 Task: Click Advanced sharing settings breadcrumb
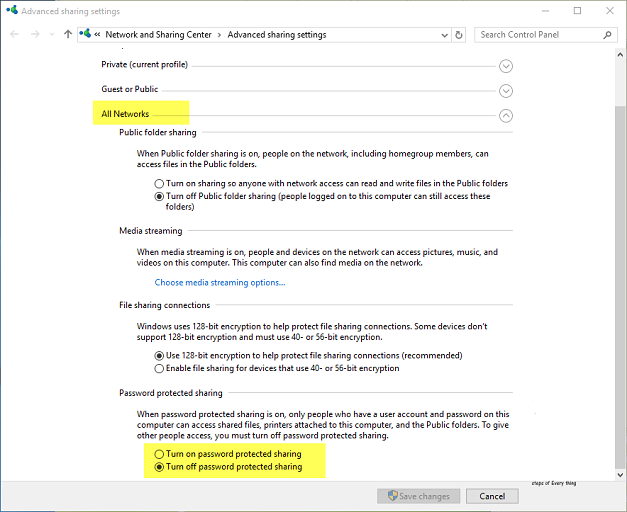click(277, 35)
